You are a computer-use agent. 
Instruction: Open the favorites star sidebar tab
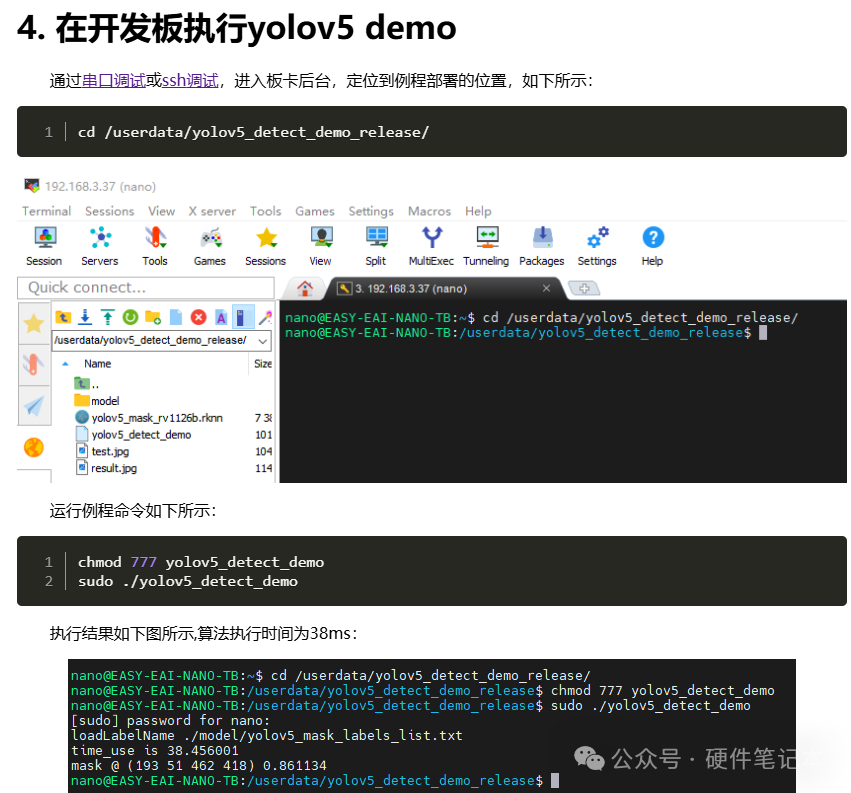tap(34, 323)
